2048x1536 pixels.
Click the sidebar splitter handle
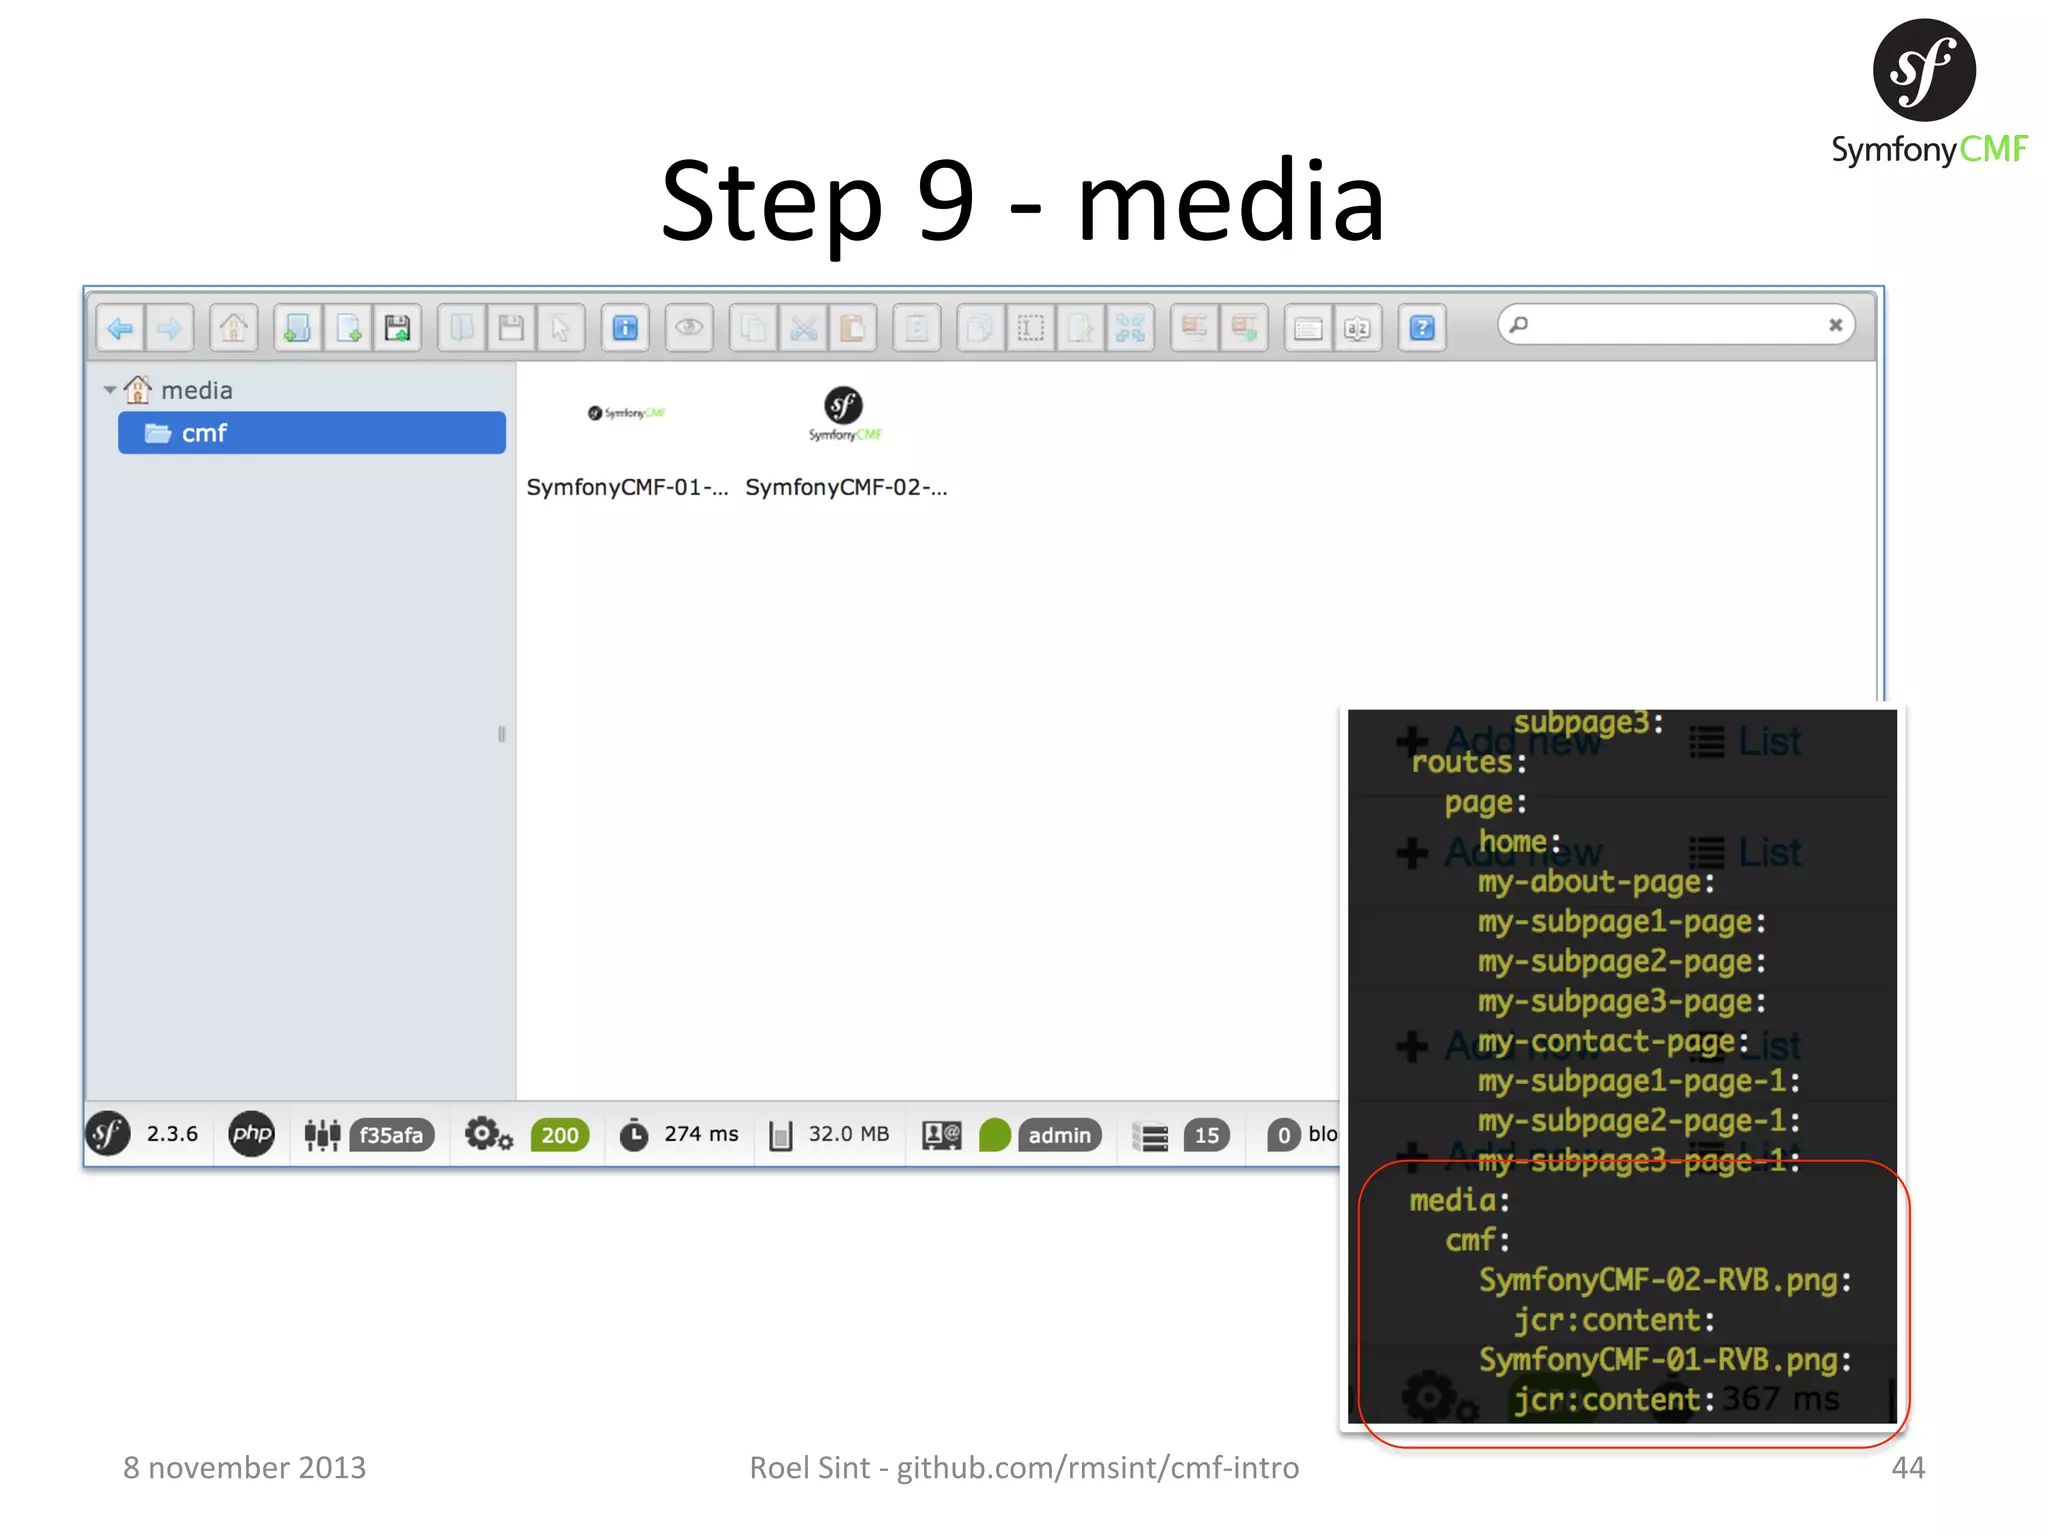(x=501, y=734)
